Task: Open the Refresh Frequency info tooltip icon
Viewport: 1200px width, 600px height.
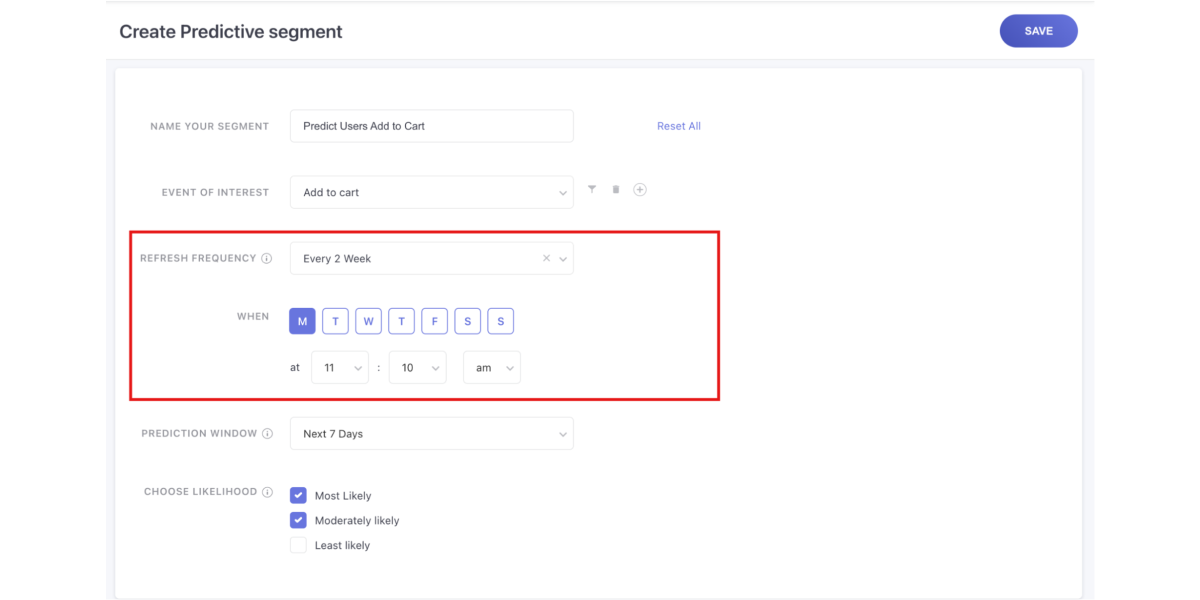Action: (266, 257)
